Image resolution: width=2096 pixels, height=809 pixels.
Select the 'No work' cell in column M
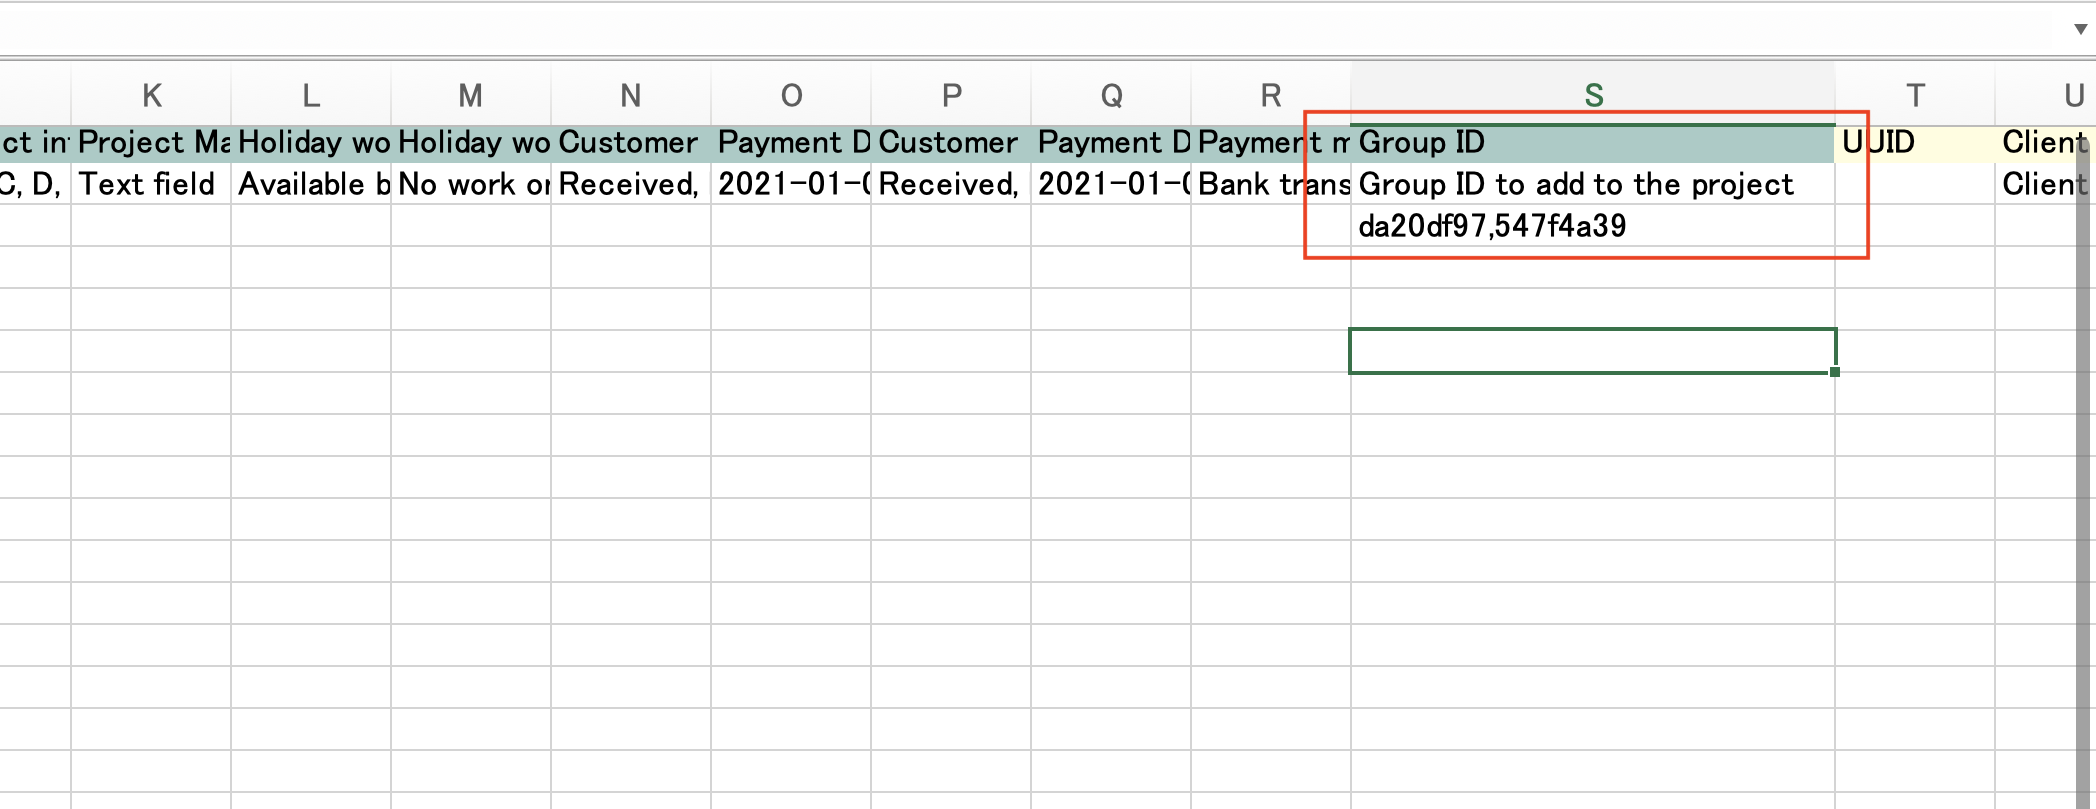point(471,184)
